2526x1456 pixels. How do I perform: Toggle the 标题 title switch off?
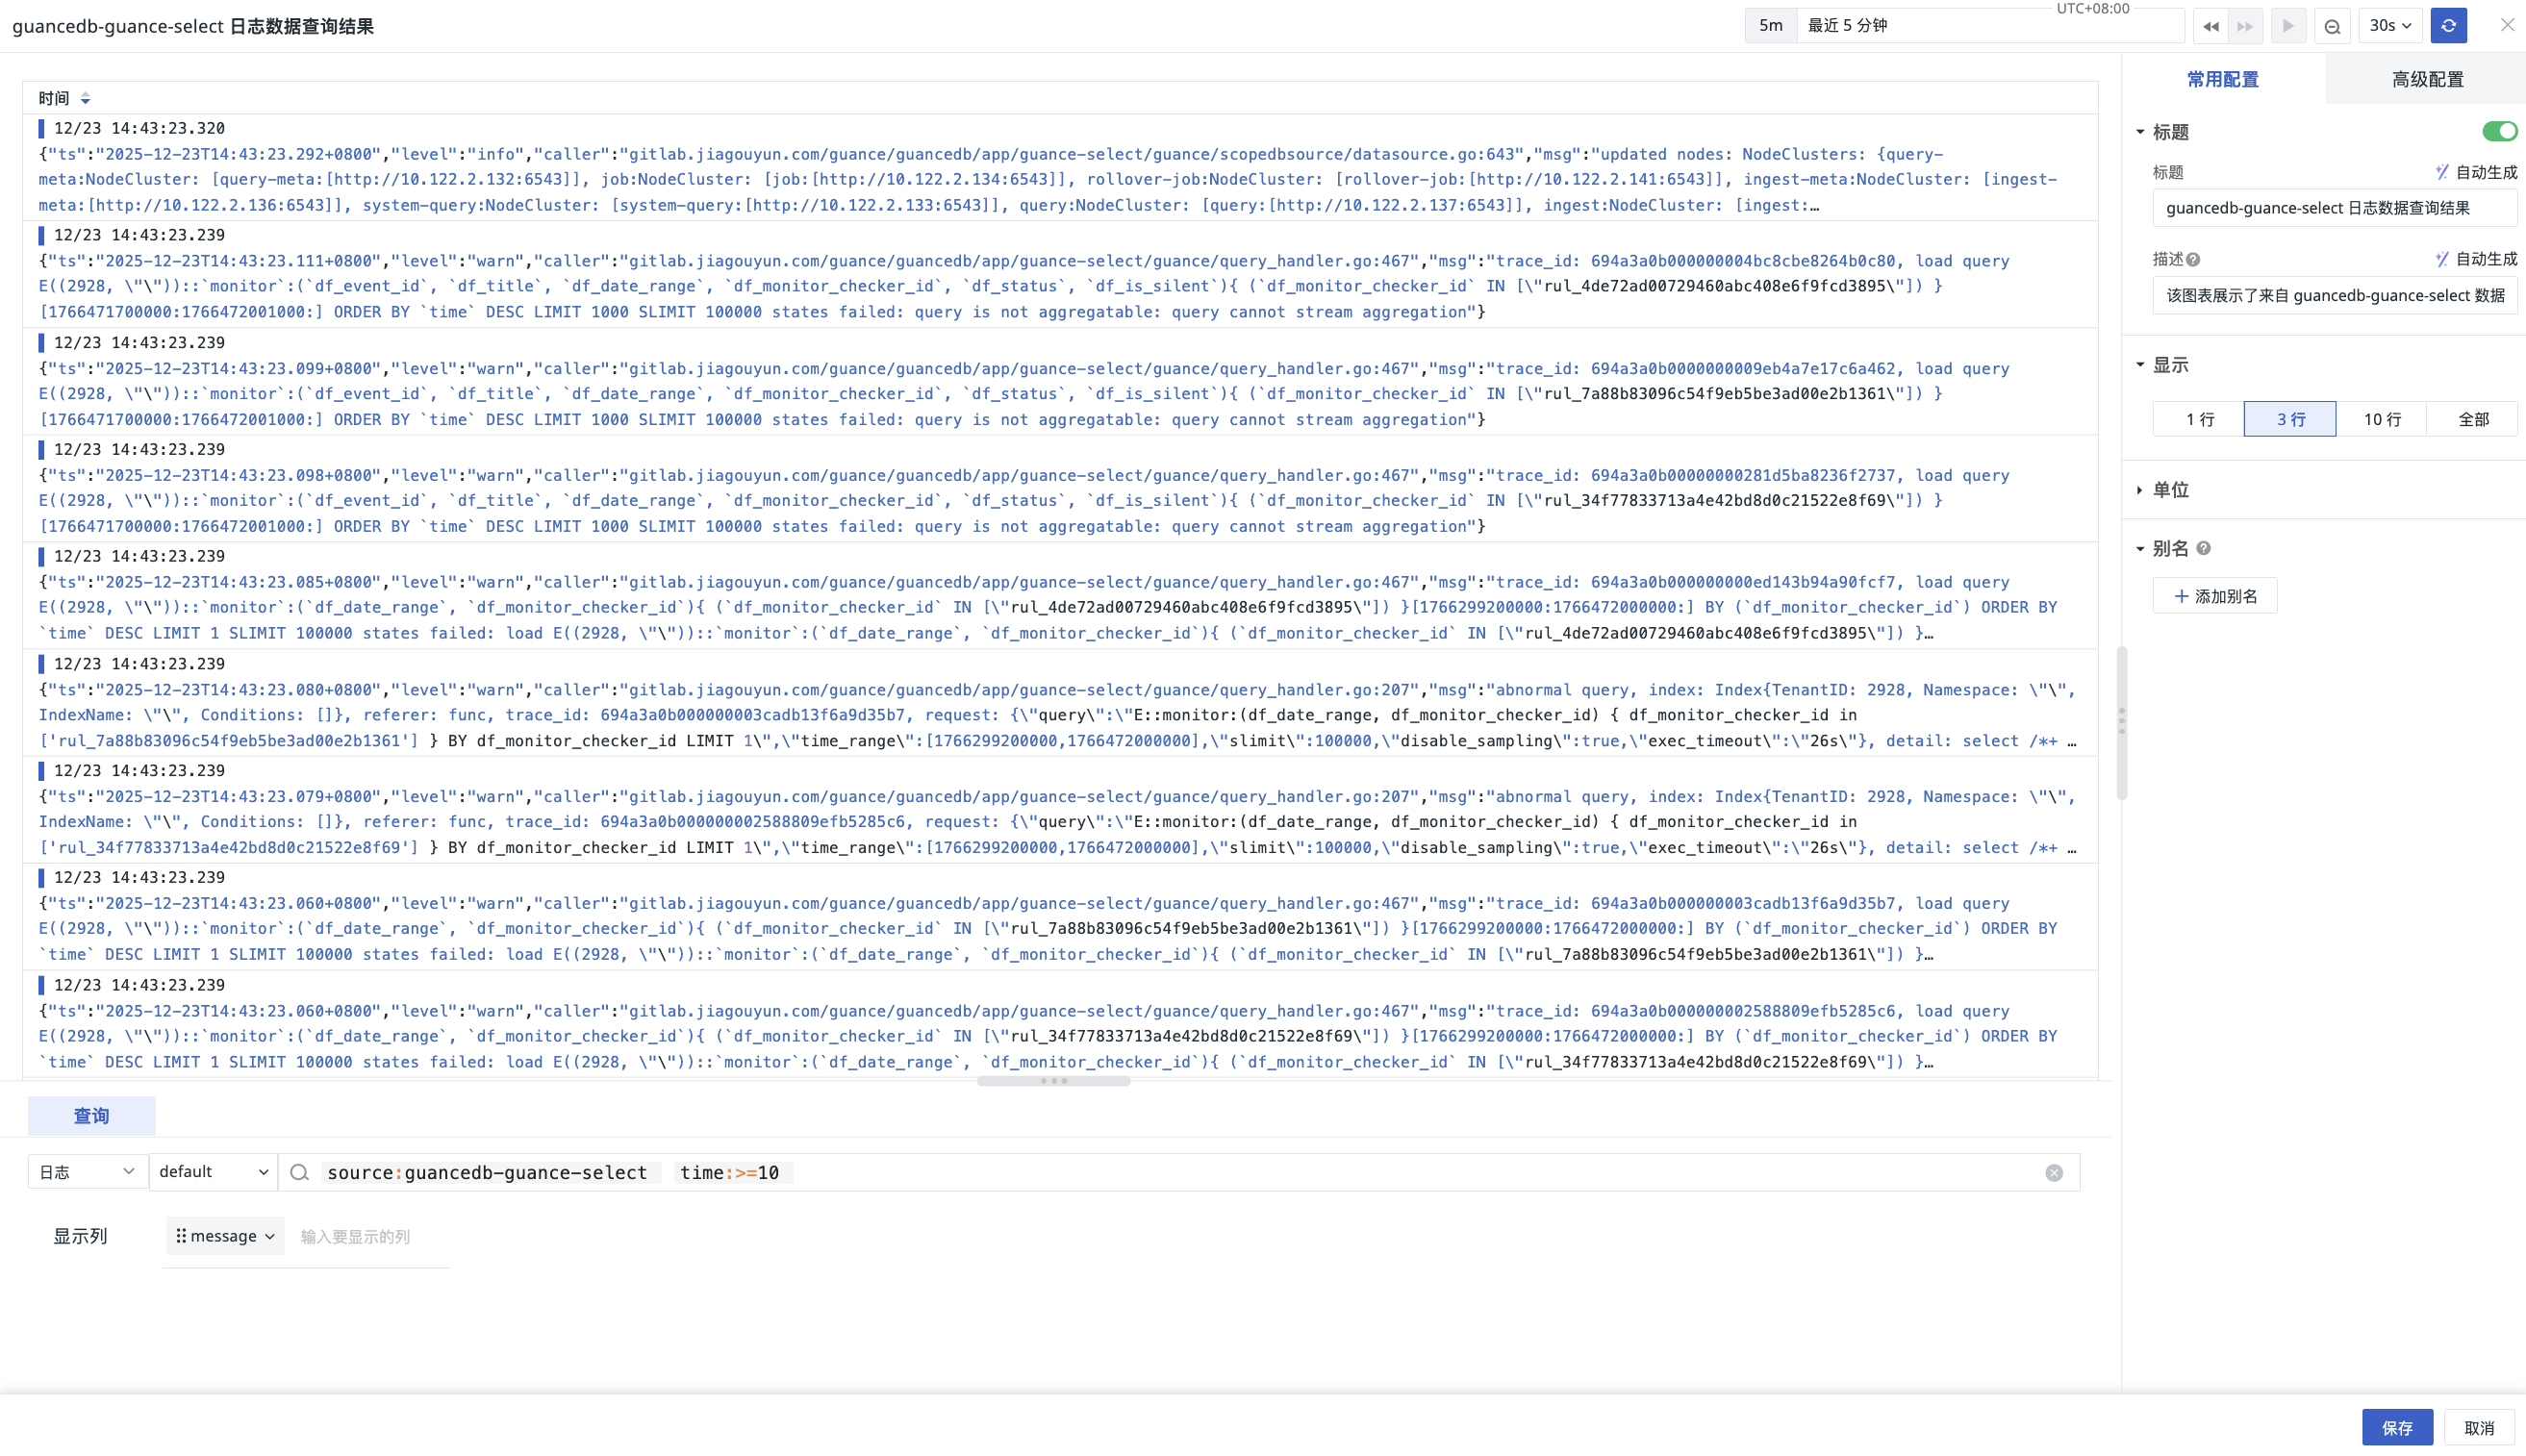click(2499, 132)
